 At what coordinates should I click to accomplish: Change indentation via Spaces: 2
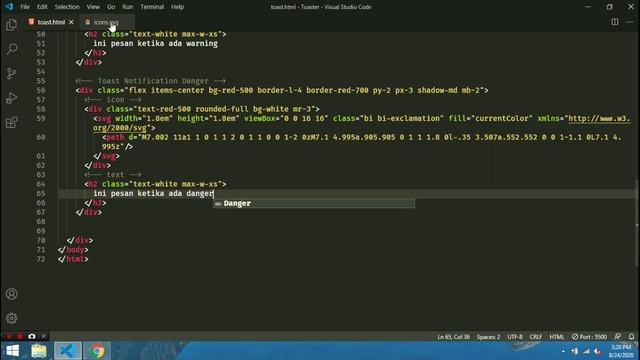pyautogui.click(x=488, y=337)
